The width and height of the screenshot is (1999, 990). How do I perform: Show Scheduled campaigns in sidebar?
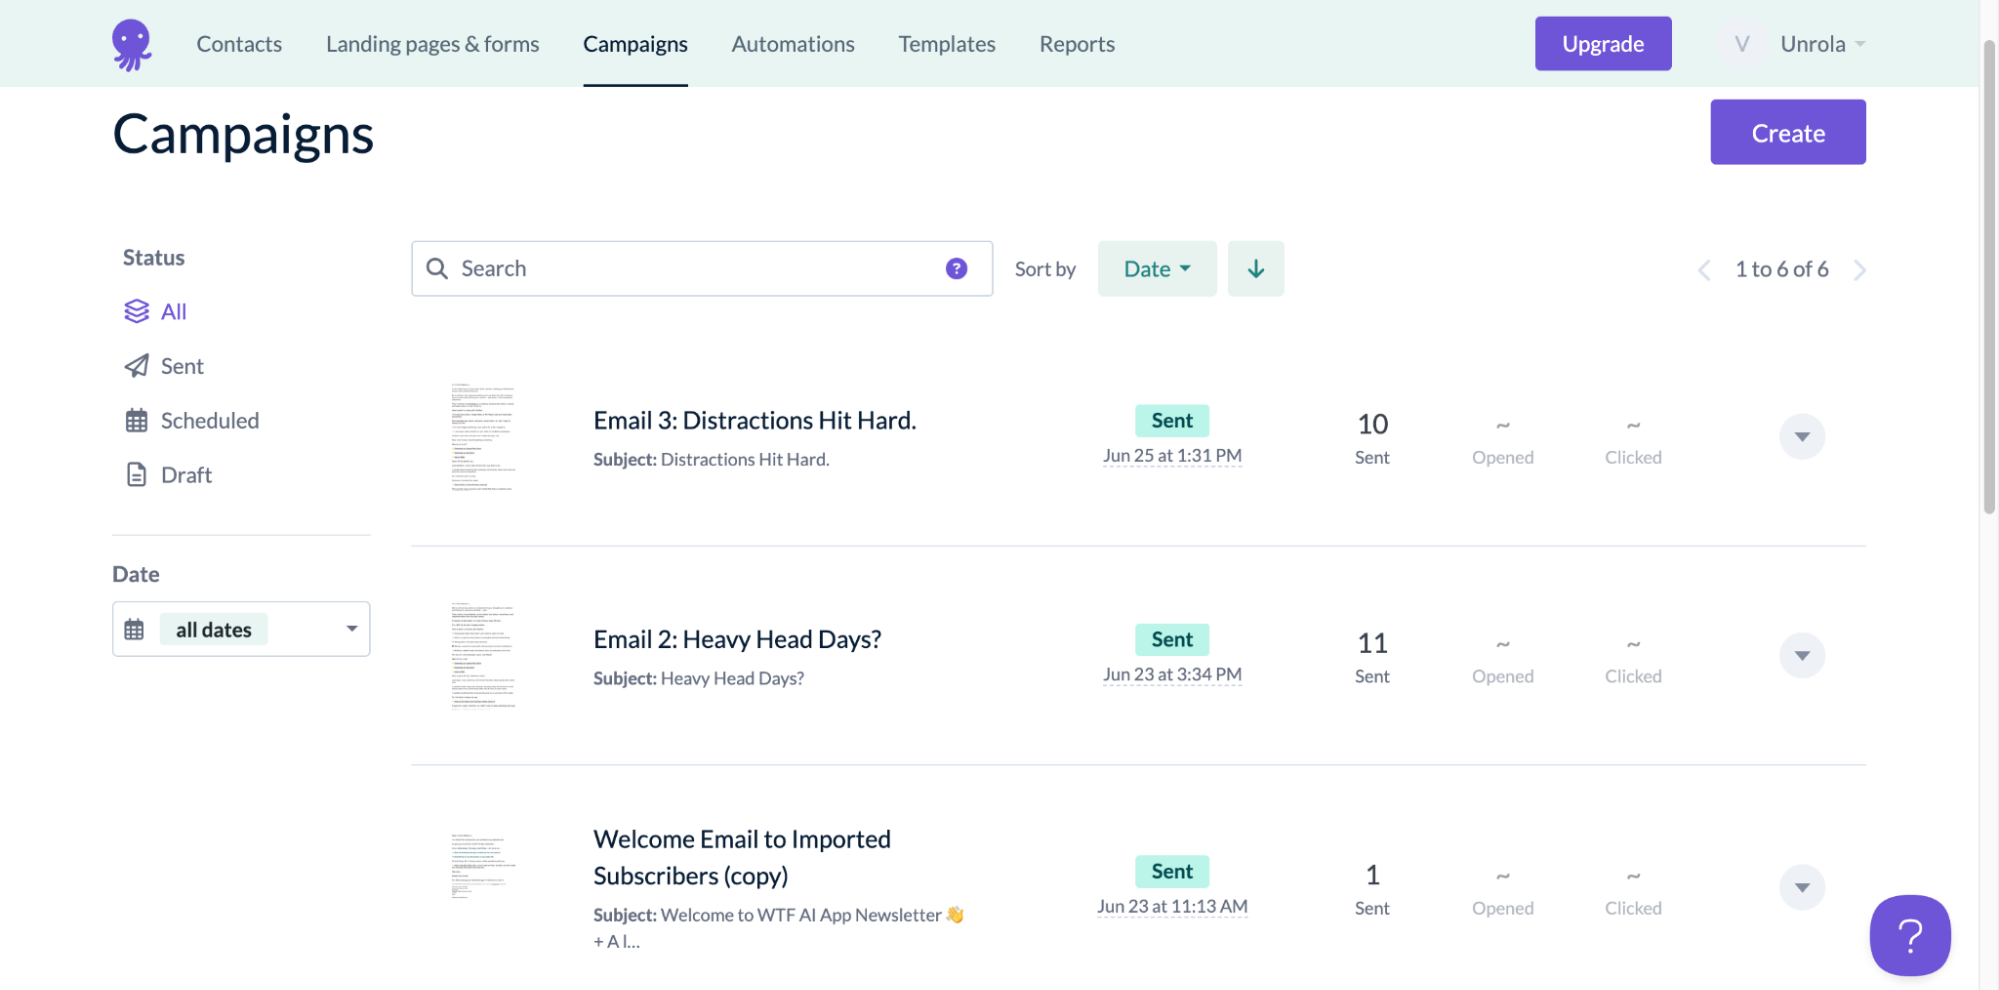tap(210, 420)
